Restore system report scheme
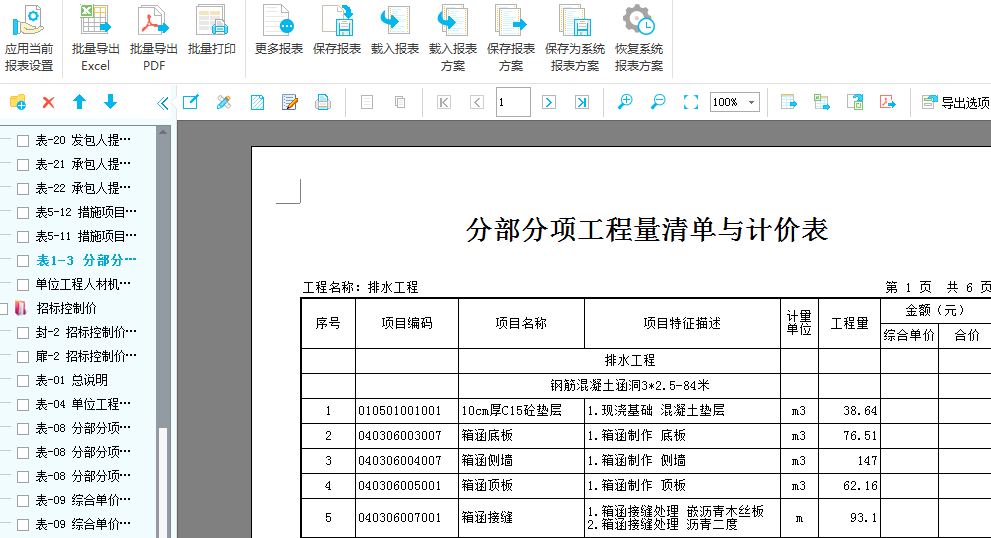 coord(639,38)
